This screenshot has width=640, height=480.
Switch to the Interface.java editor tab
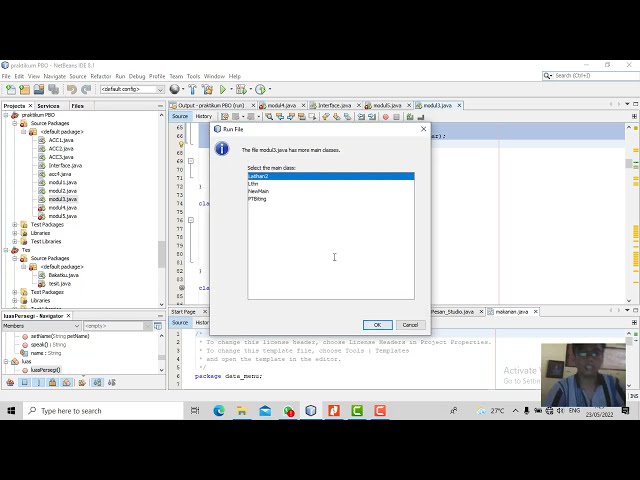(x=334, y=105)
